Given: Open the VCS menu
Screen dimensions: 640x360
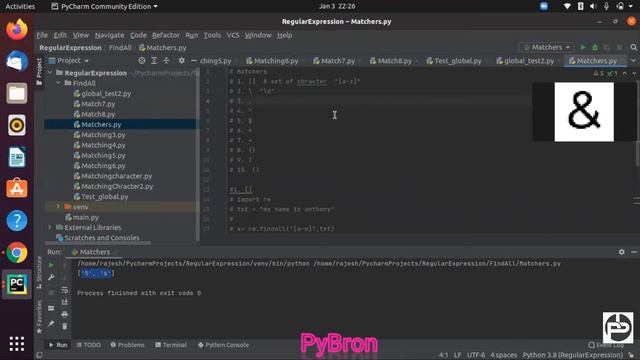Looking at the screenshot, I should [233, 35].
